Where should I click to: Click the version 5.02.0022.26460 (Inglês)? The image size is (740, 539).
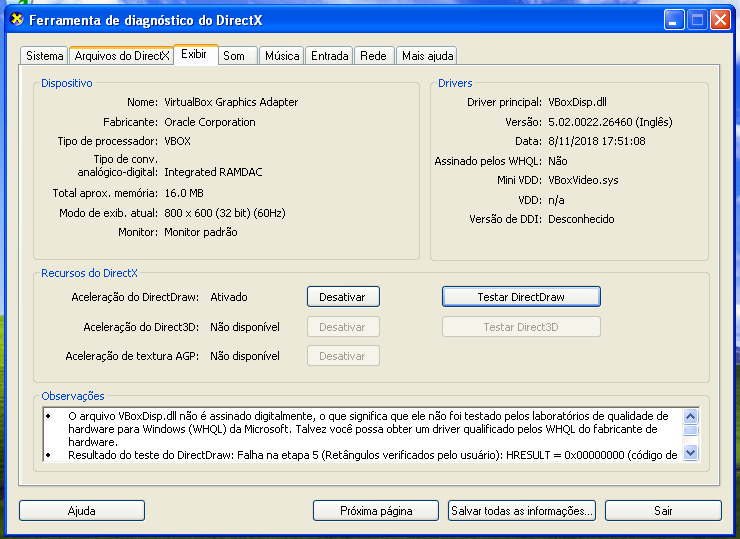tap(610, 122)
